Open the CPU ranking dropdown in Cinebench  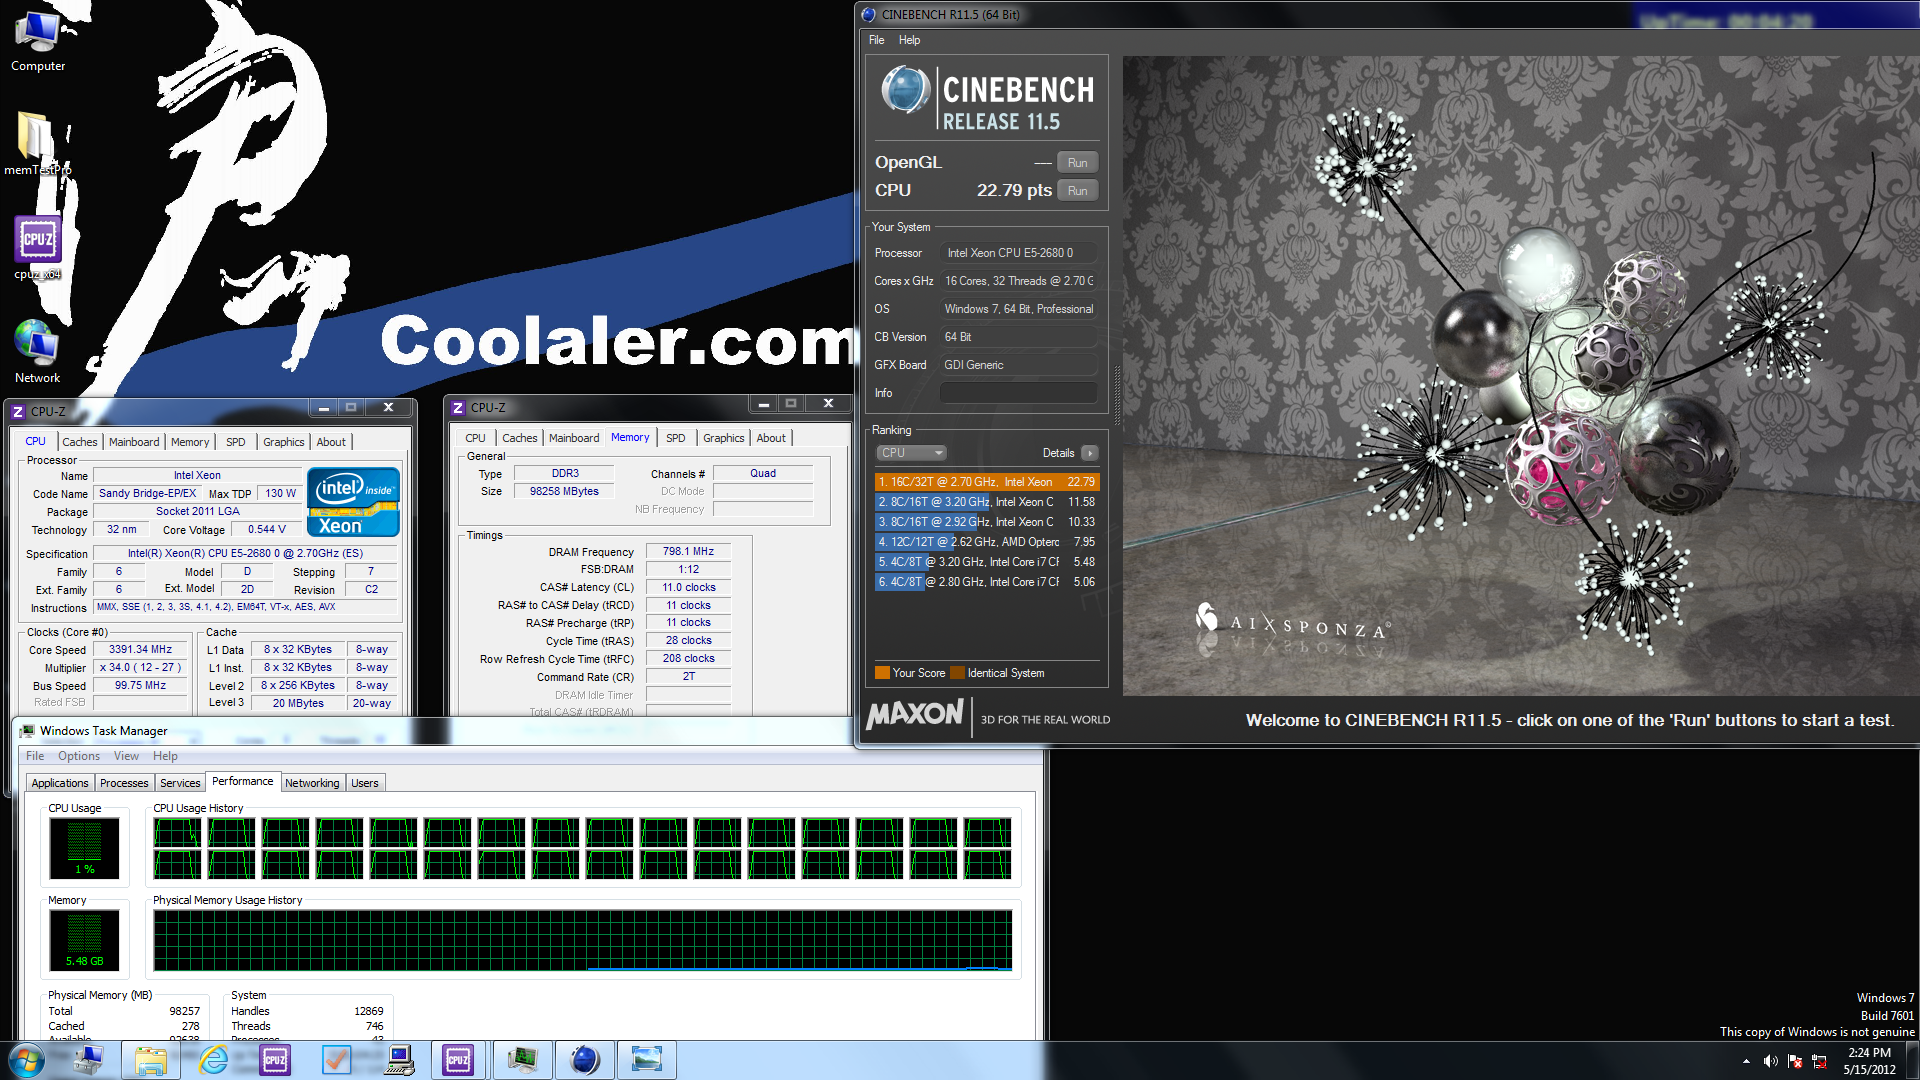coord(911,453)
